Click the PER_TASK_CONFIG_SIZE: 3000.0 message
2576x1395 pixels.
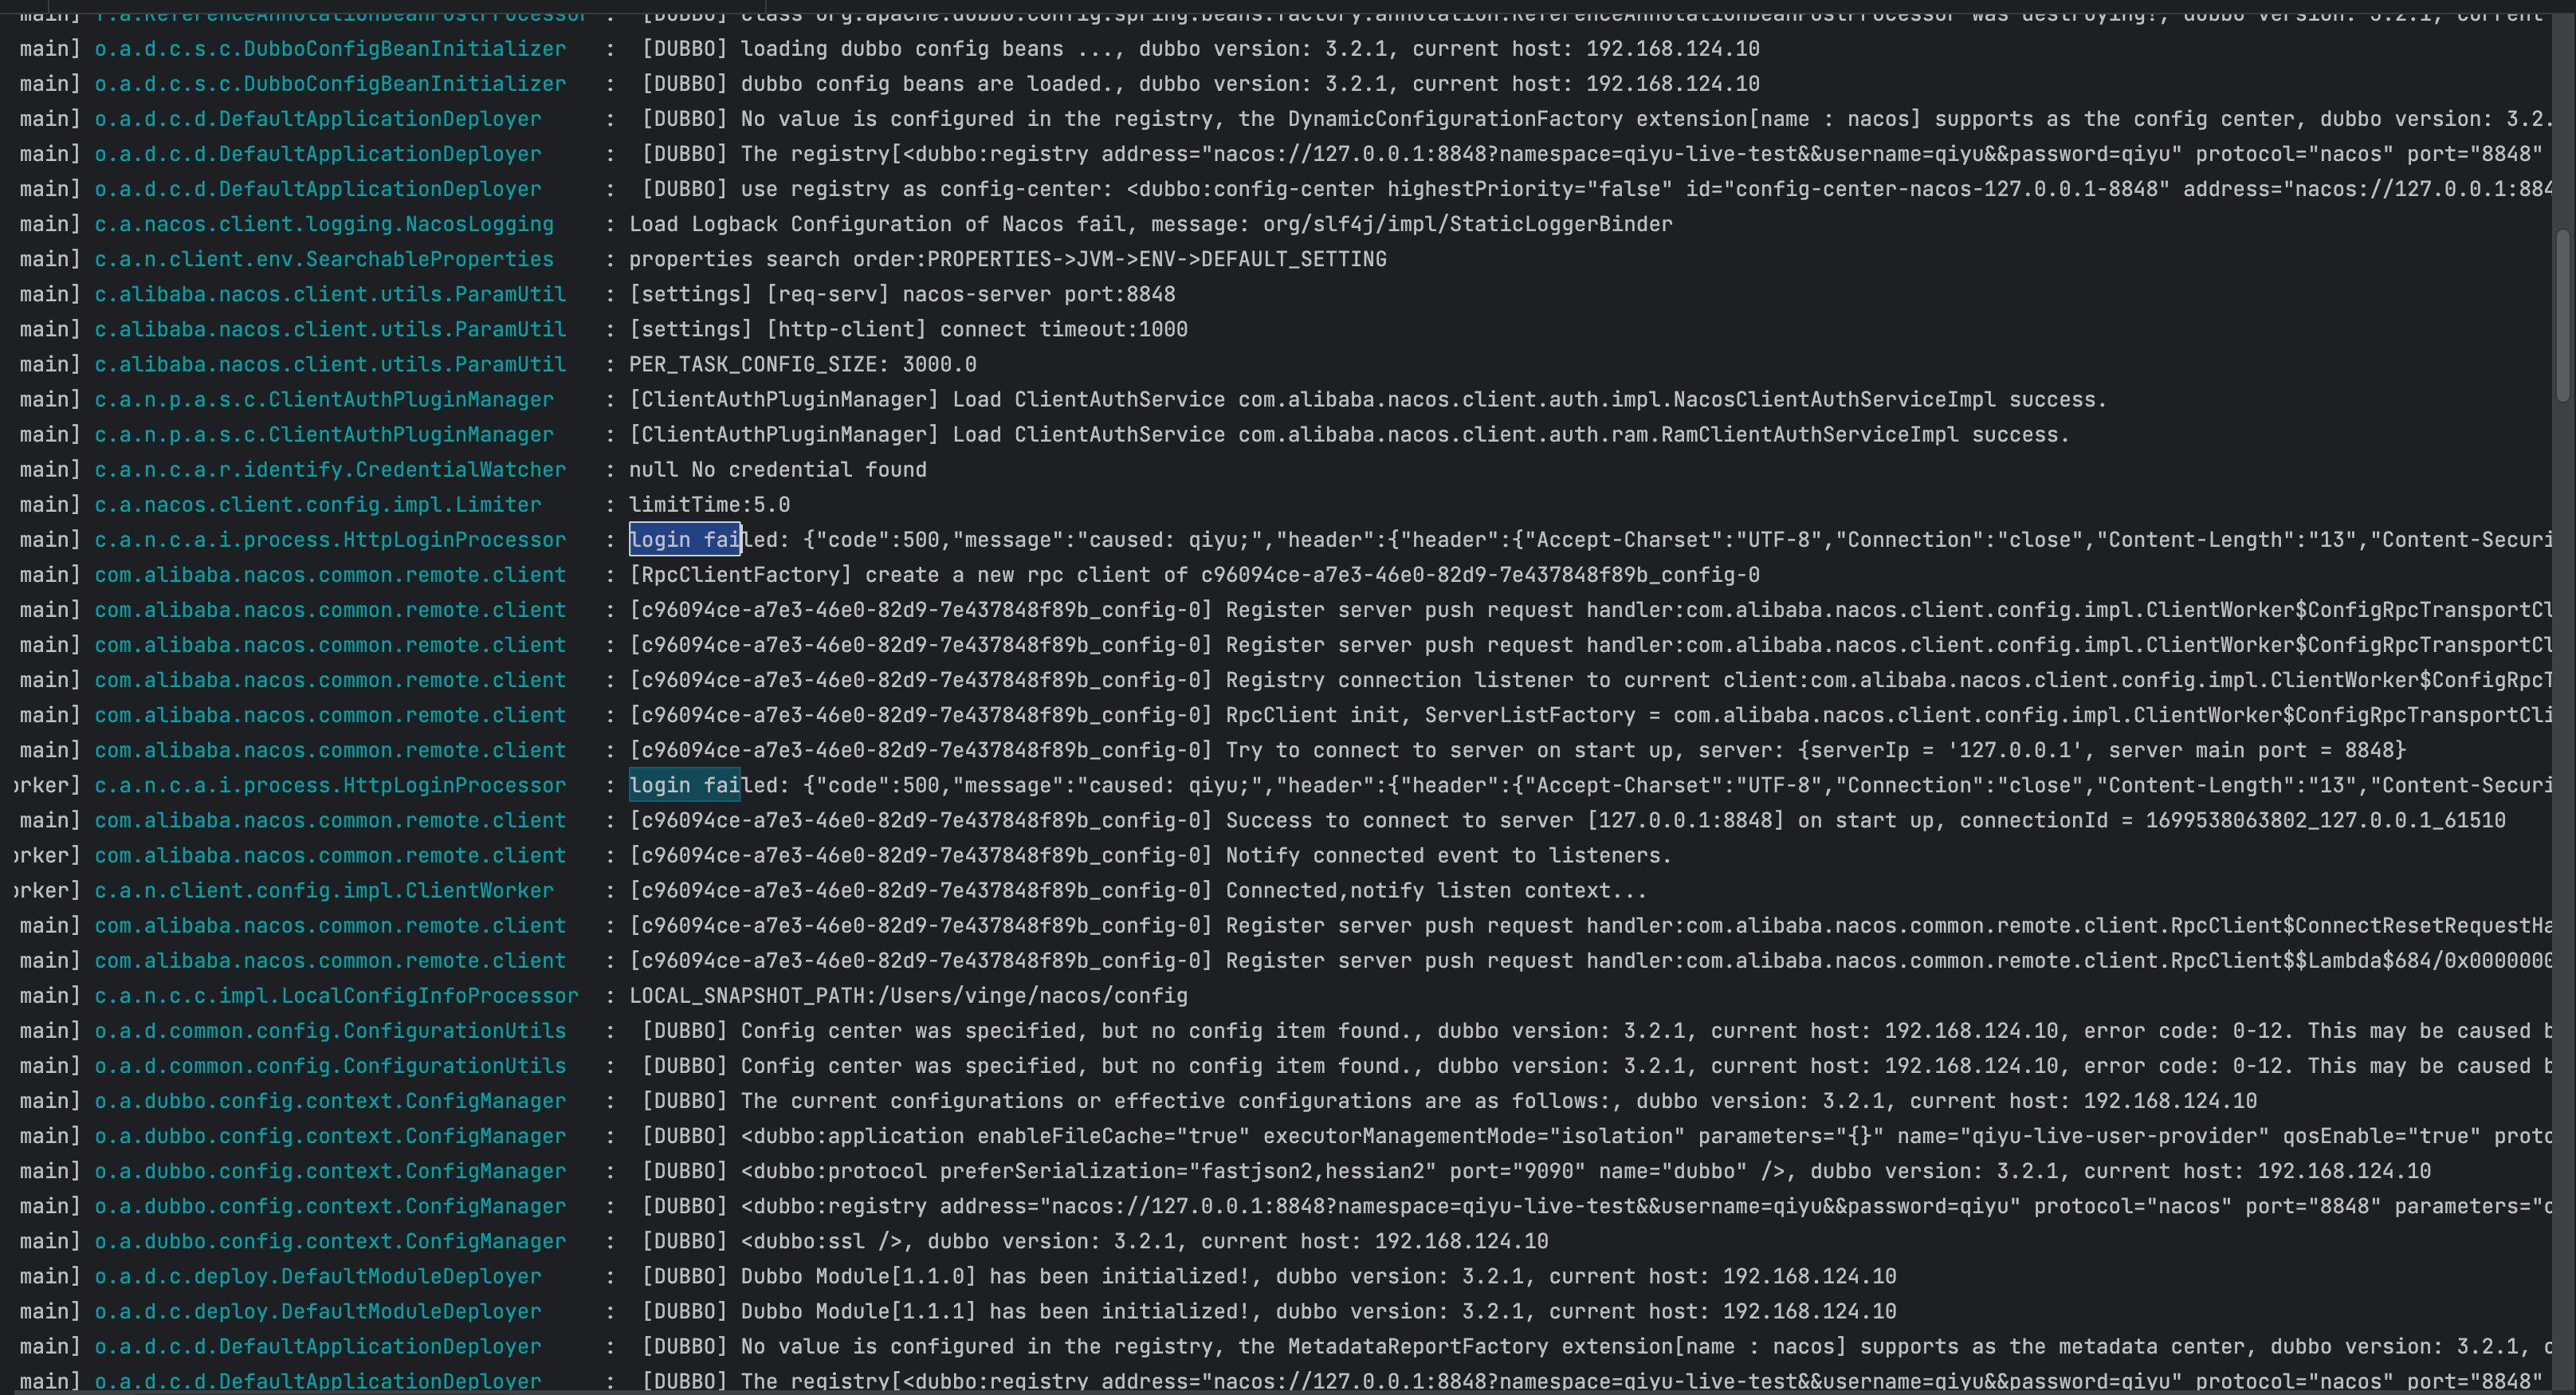click(802, 364)
